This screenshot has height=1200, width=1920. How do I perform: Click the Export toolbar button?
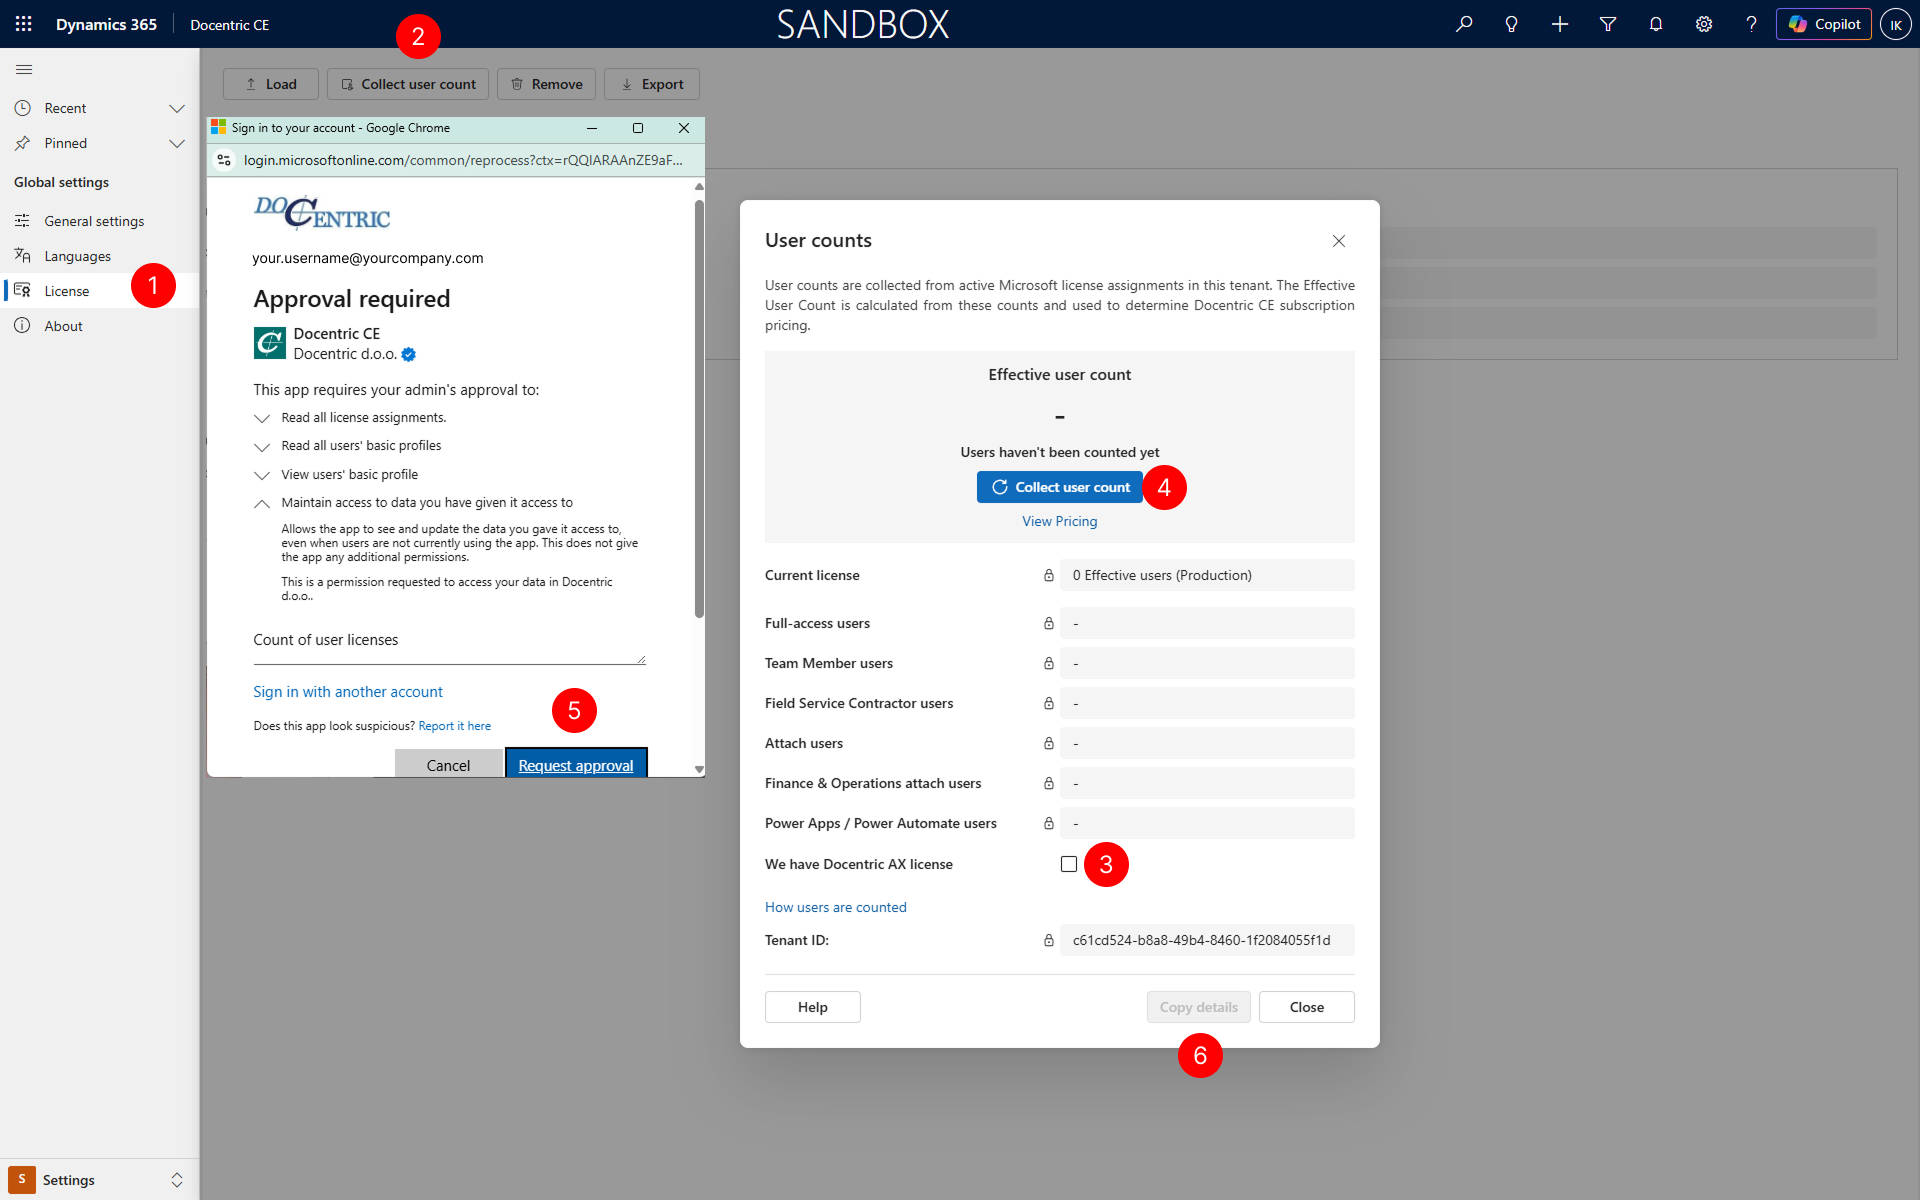[652, 84]
